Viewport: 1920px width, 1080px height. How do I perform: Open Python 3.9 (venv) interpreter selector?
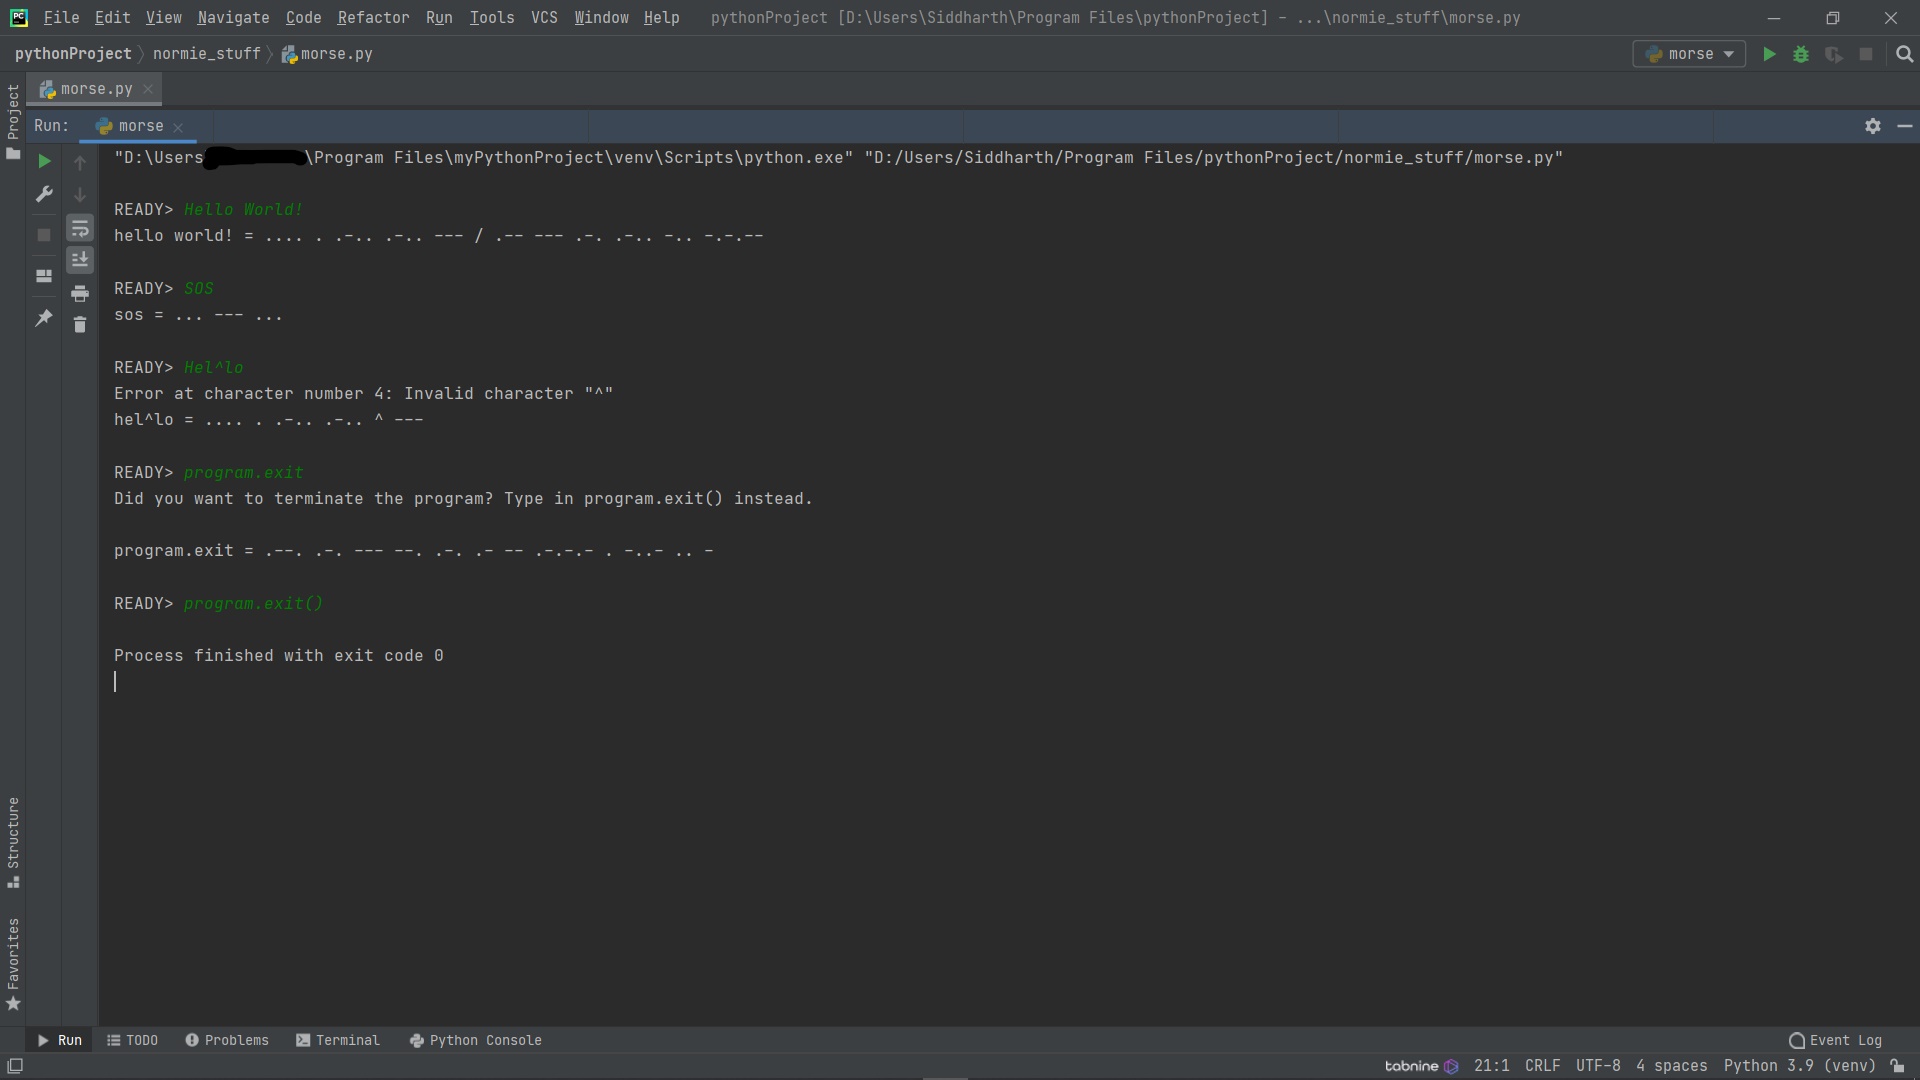[x=1799, y=1066]
